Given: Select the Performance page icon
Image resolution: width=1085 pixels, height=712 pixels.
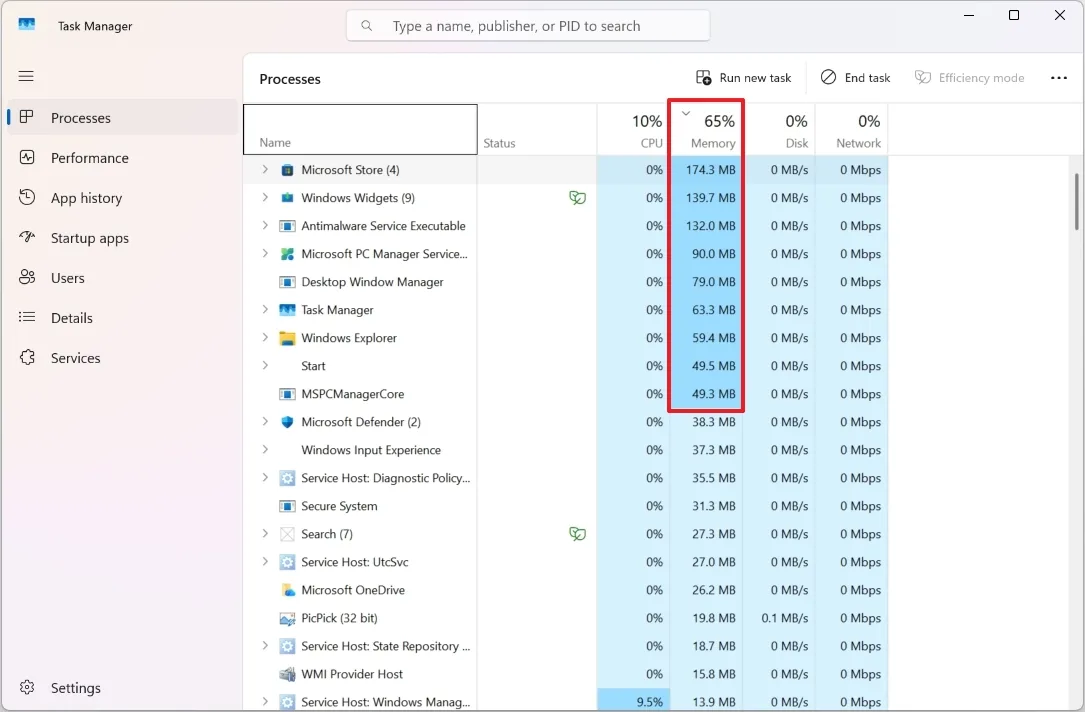Looking at the screenshot, I should click(x=26, y=158).
